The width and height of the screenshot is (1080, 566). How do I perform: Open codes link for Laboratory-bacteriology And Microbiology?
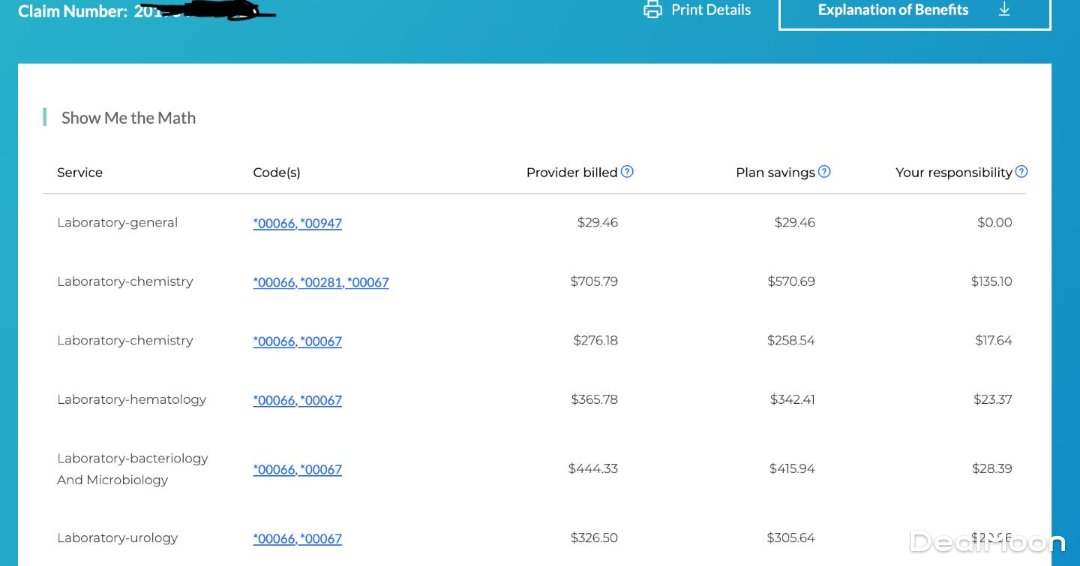click(x=297, y=470)
